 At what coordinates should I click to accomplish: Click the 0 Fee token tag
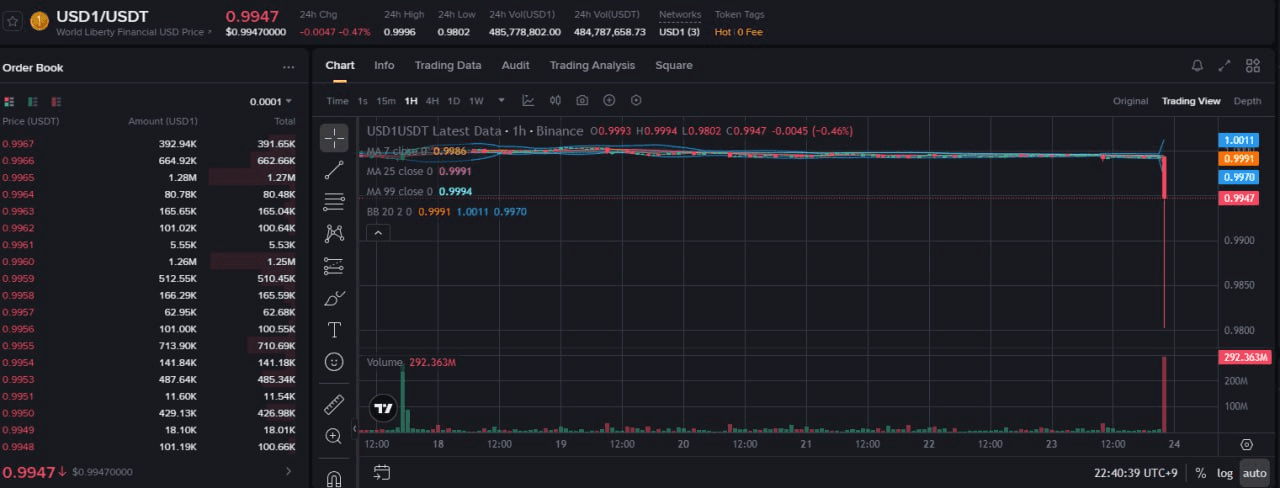tap(750, 32)
